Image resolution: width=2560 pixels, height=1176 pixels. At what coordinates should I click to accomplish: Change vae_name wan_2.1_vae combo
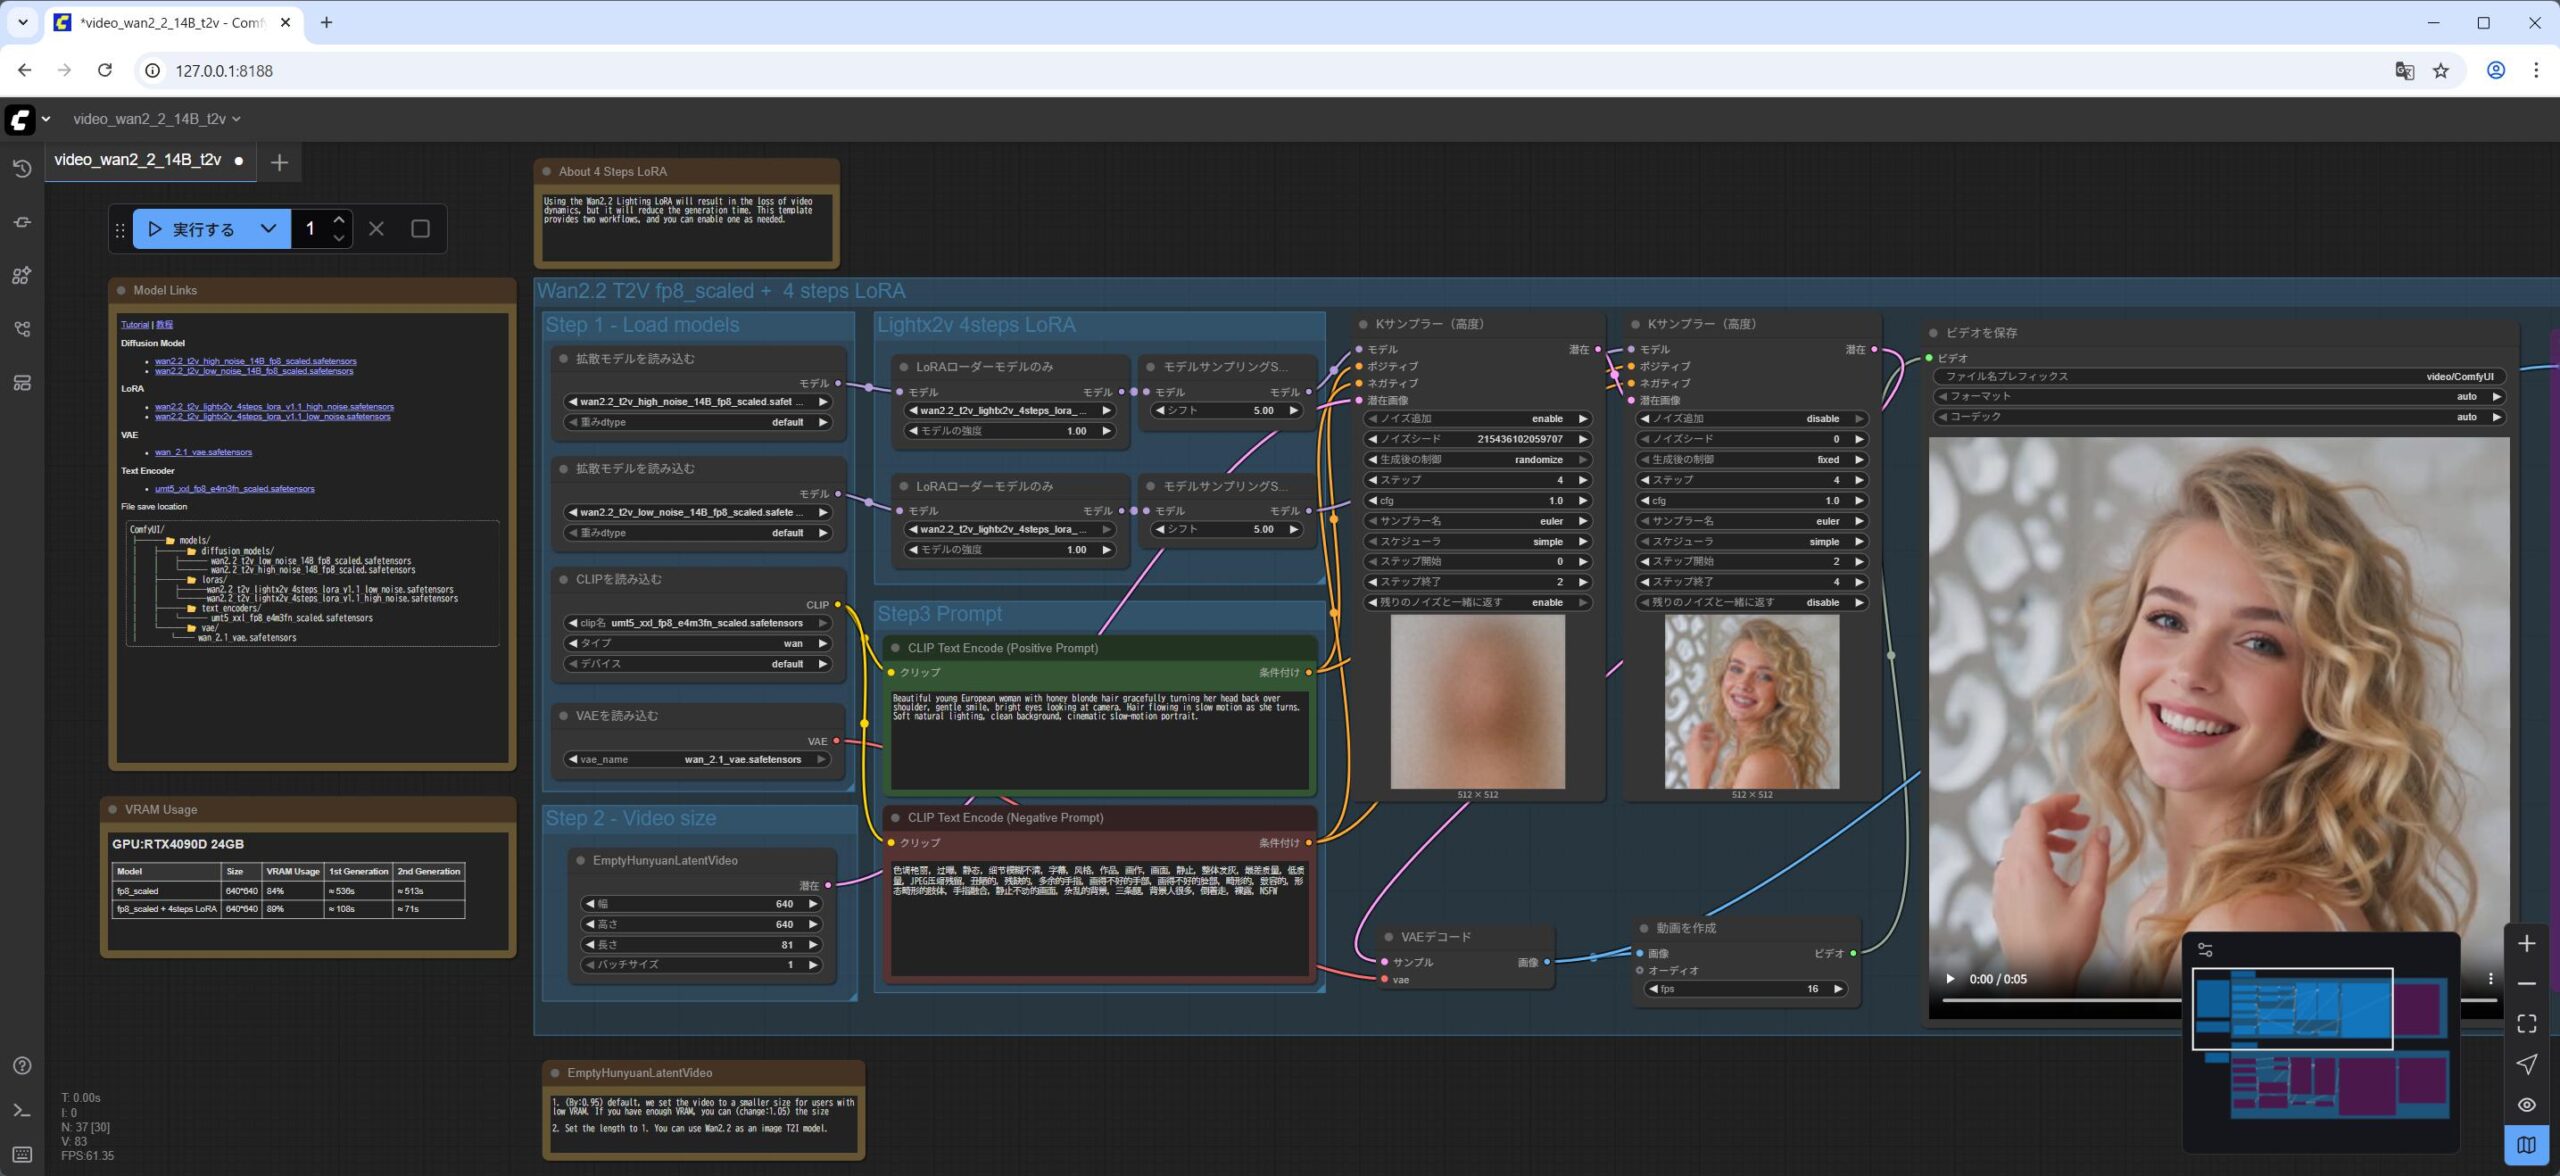[698, 759]
